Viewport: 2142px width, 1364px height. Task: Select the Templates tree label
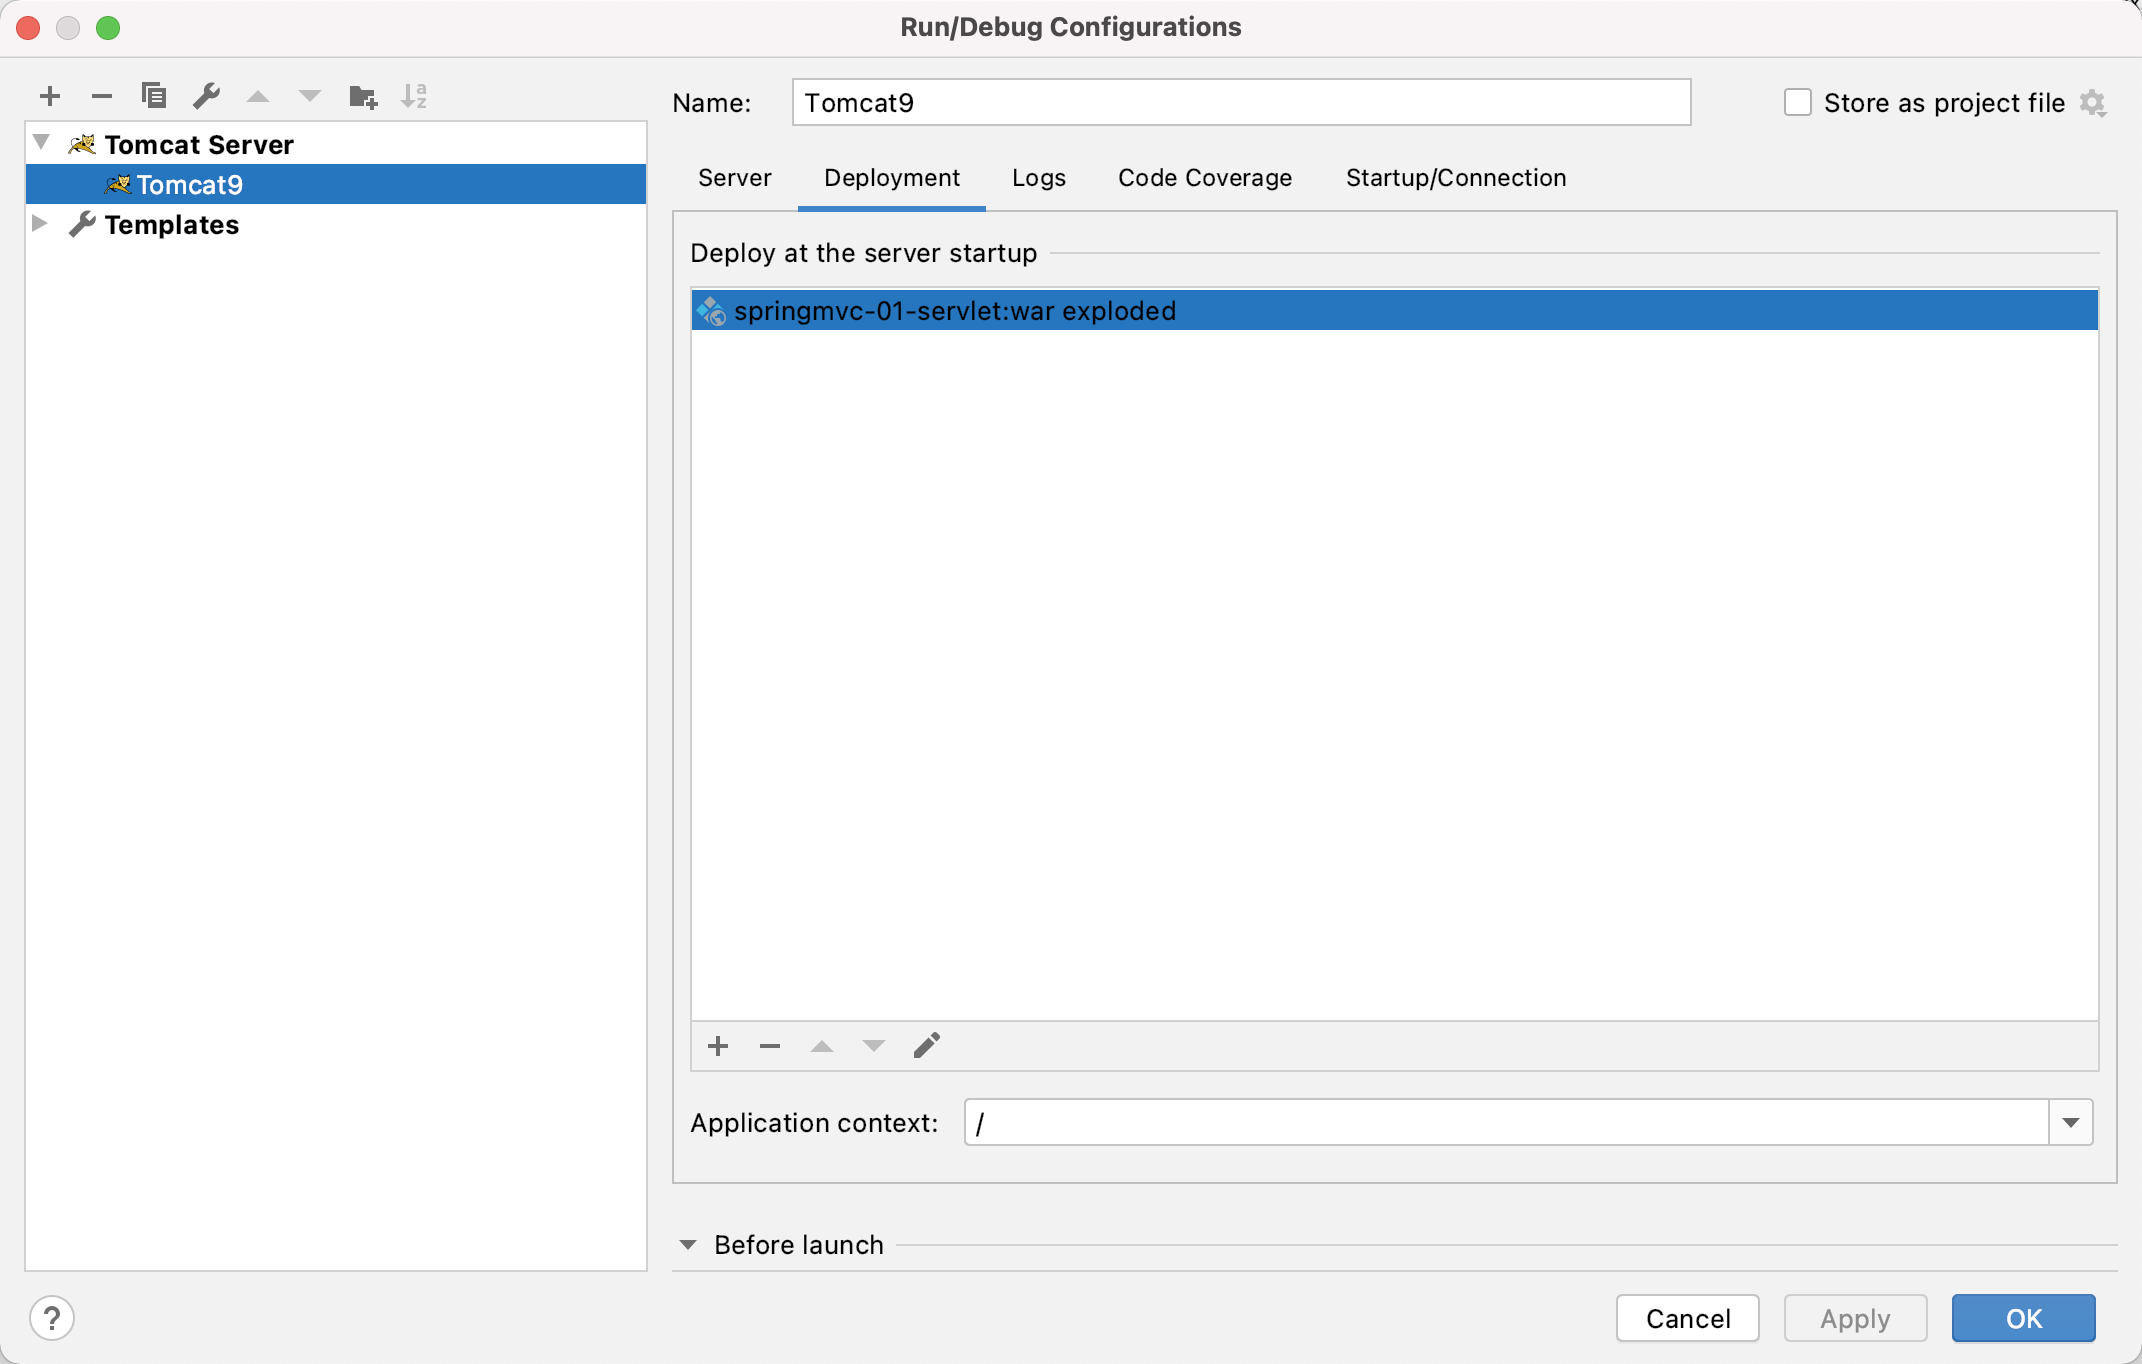click(172, 224)
